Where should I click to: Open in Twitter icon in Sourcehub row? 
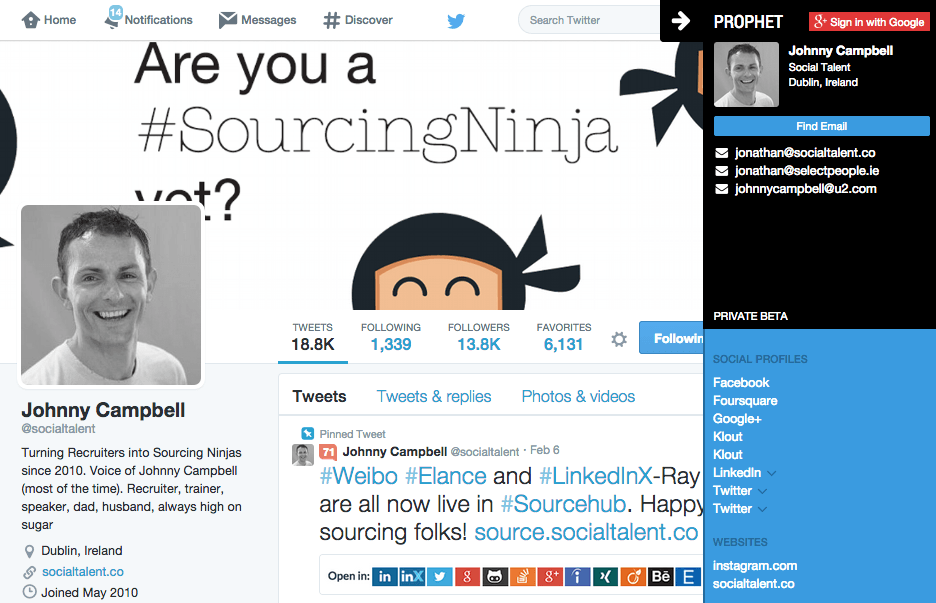pyautogui.click(x=439, y=576)
